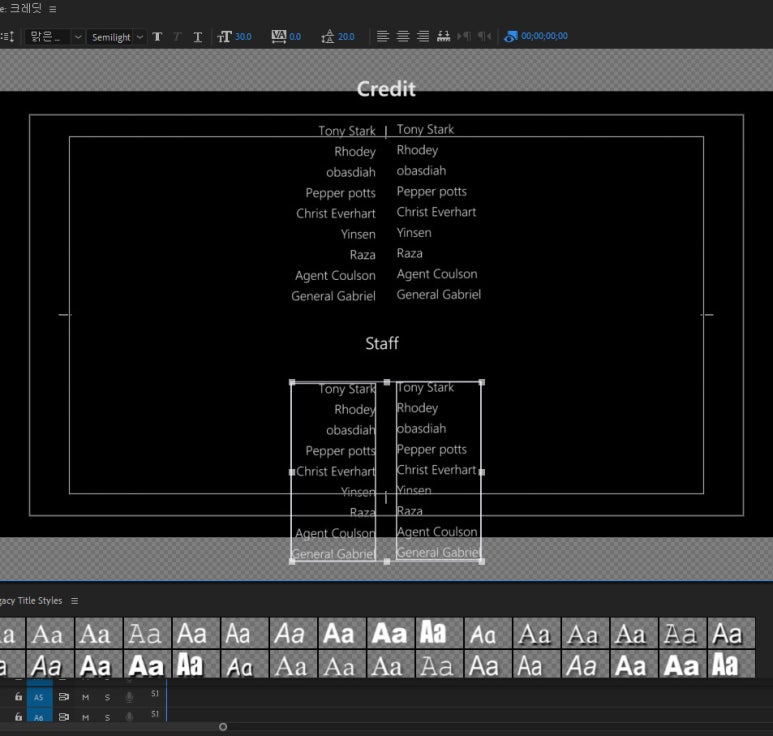Image resolution: width=773 pixels, height=736 pixels.
Task: Mute track A6
Action: 85,717
